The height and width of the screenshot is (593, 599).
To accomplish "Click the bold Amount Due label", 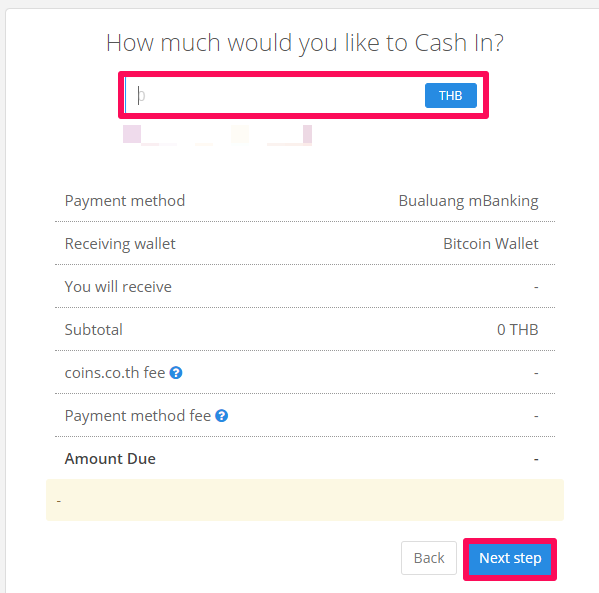I will [110, 459].
